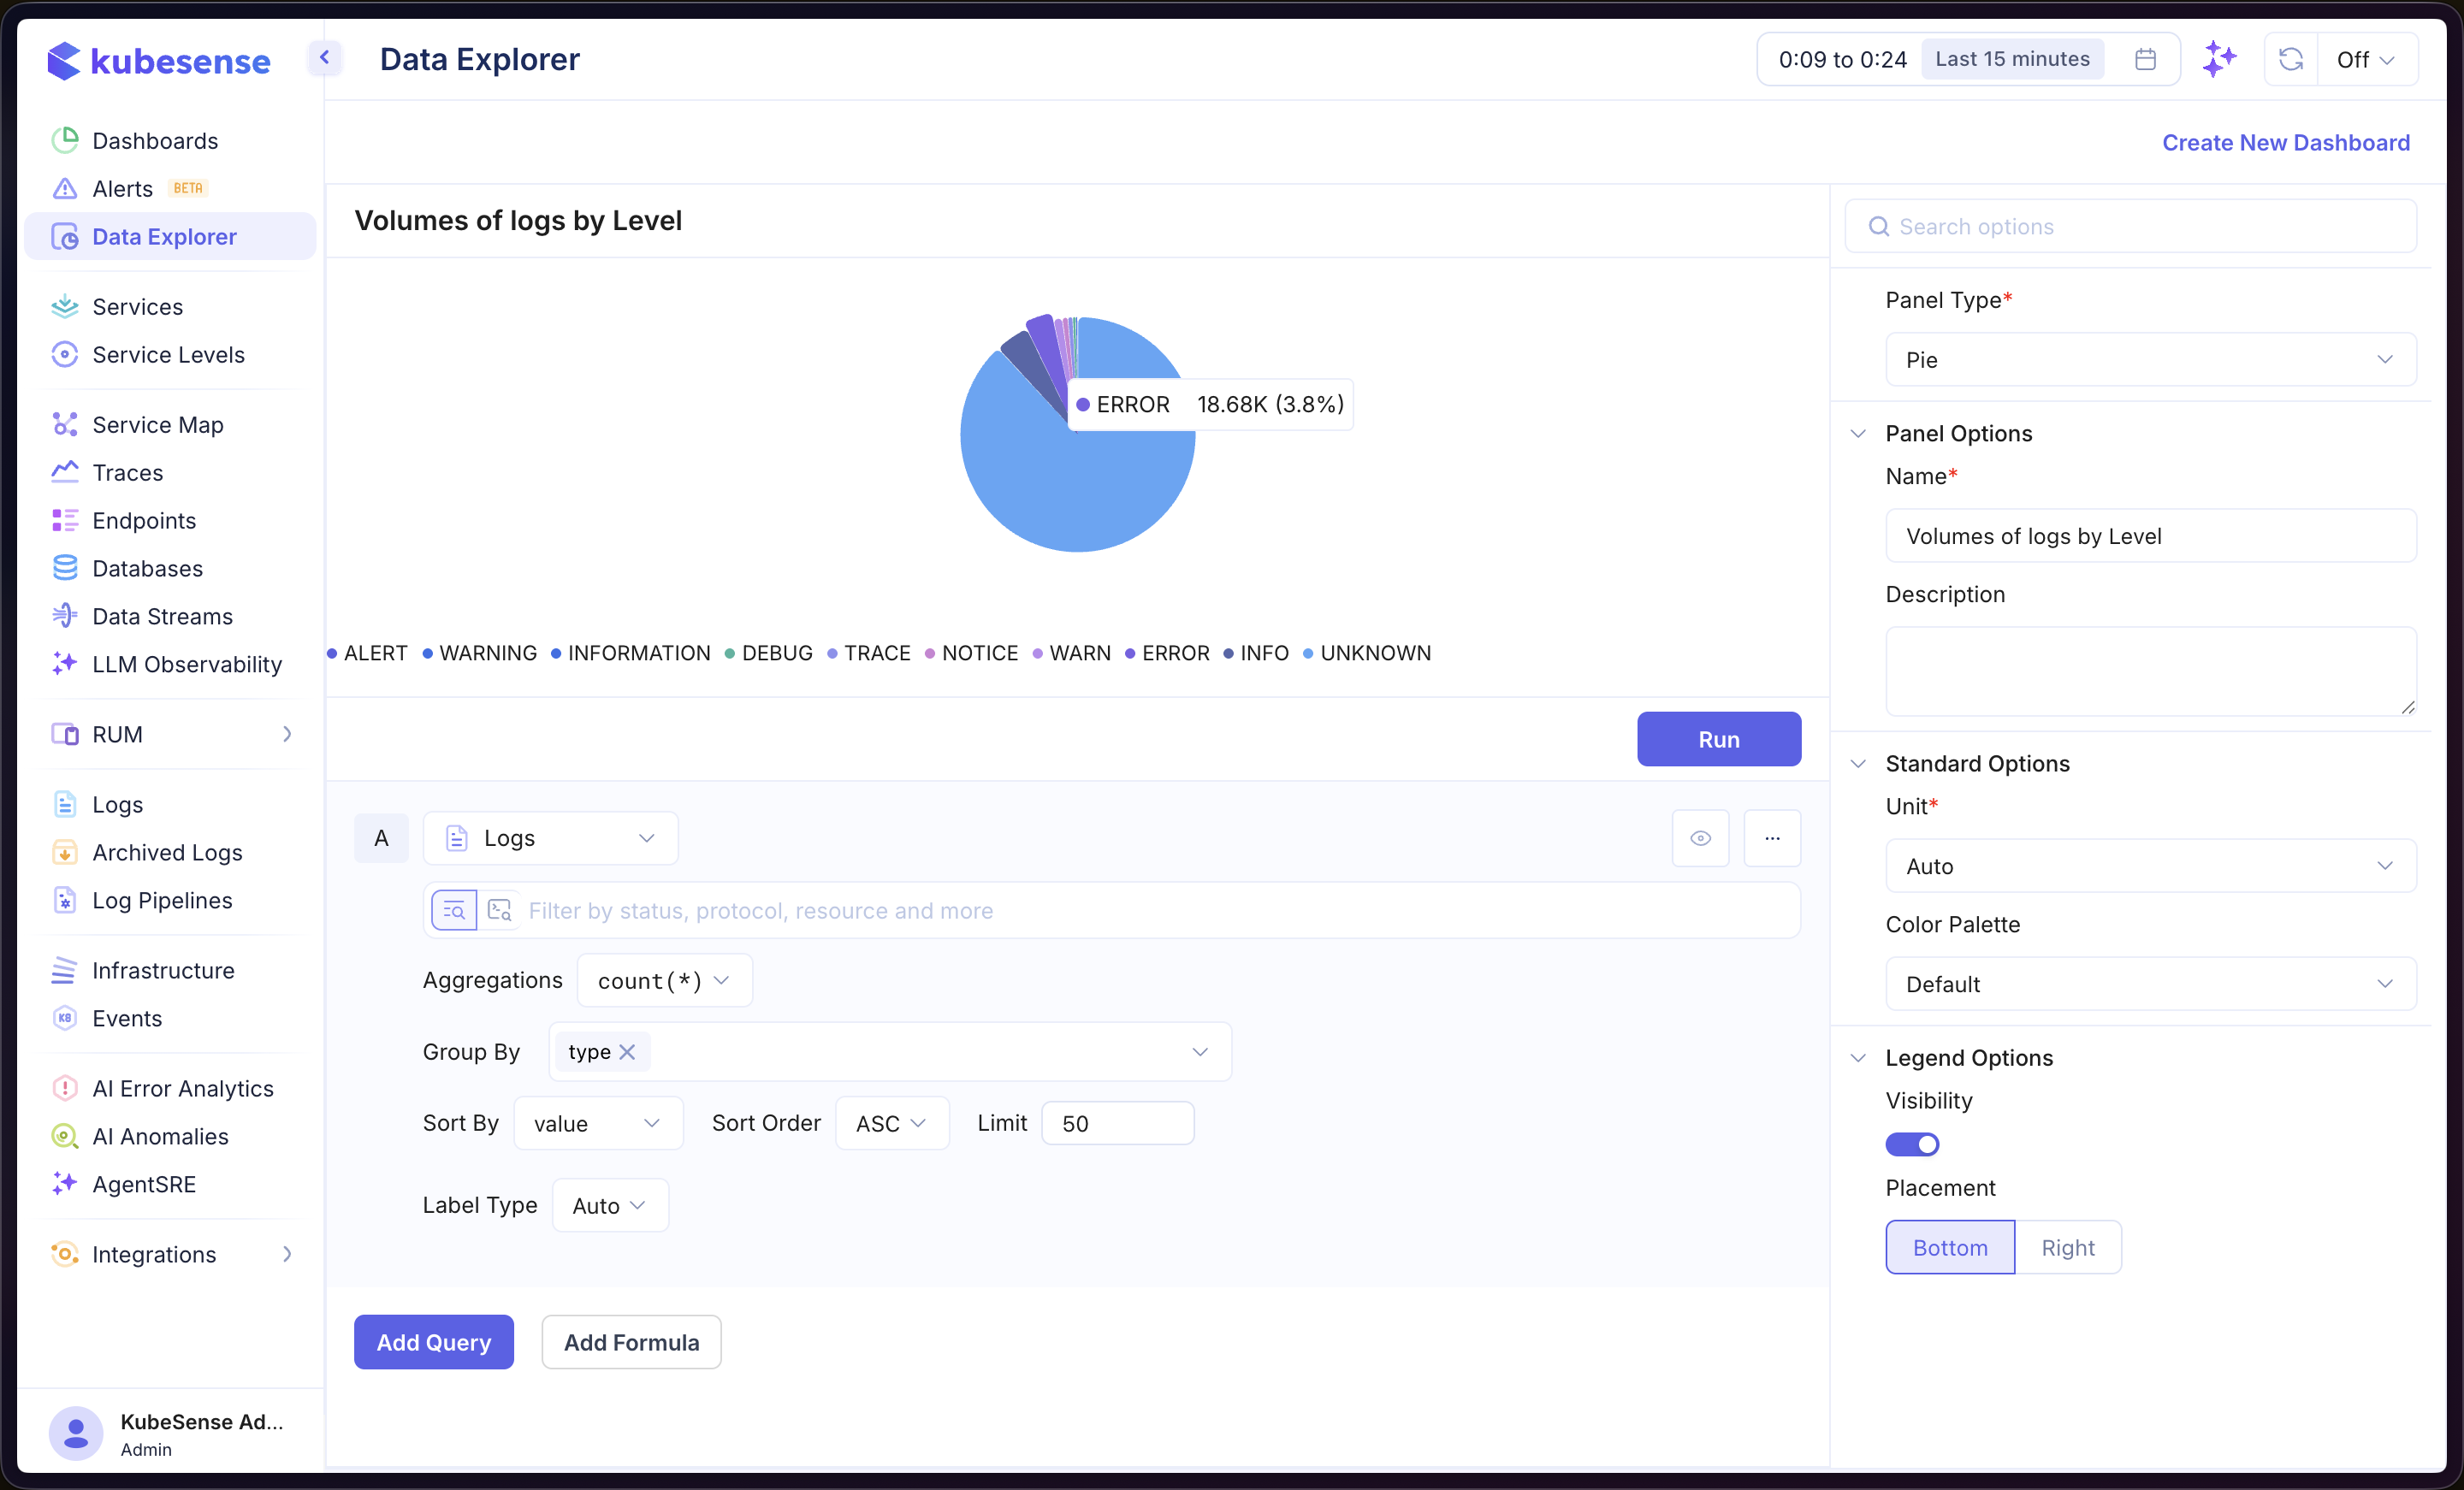Toggle ERROR series in legend
This screenshot has height=1490, width=2464.
tap(1167, 654)
